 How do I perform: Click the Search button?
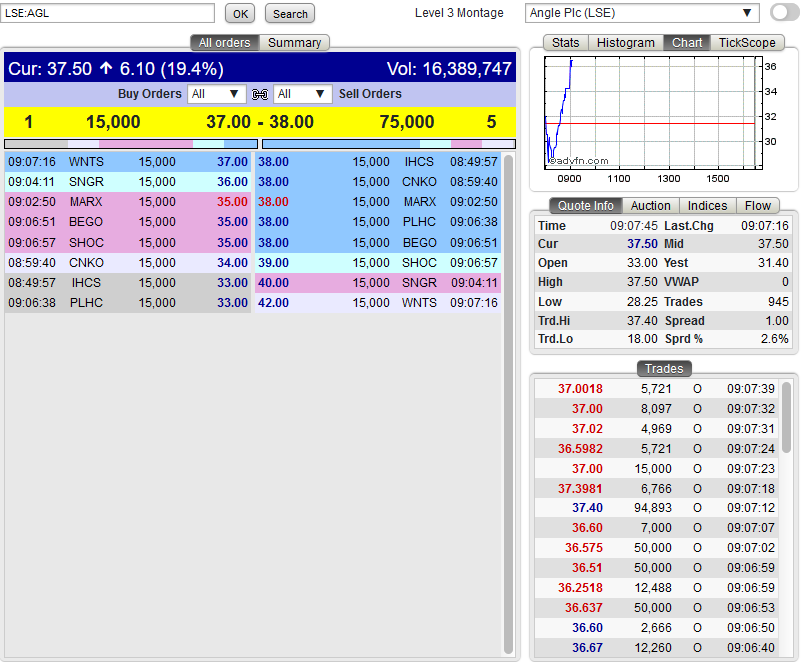(x=290, y=14)
